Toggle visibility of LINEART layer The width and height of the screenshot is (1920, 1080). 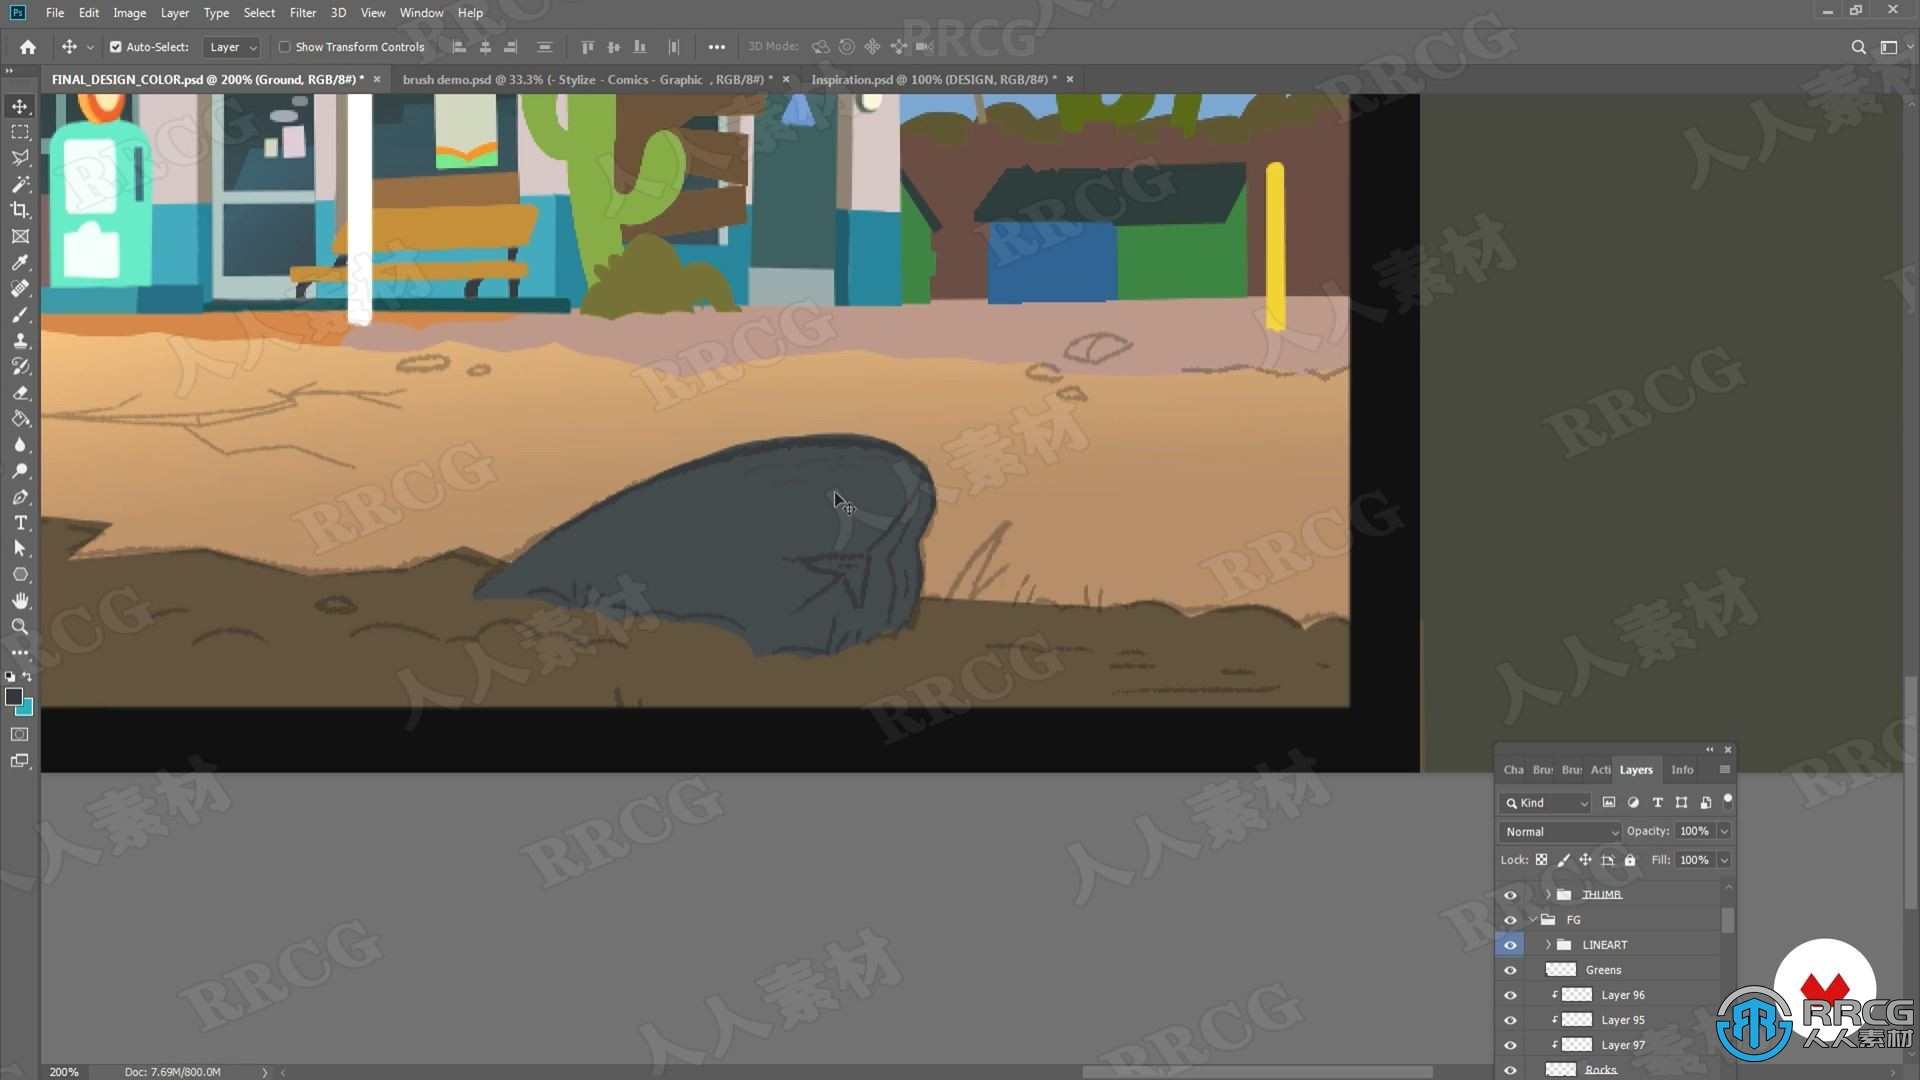[x=1511, y=944]
